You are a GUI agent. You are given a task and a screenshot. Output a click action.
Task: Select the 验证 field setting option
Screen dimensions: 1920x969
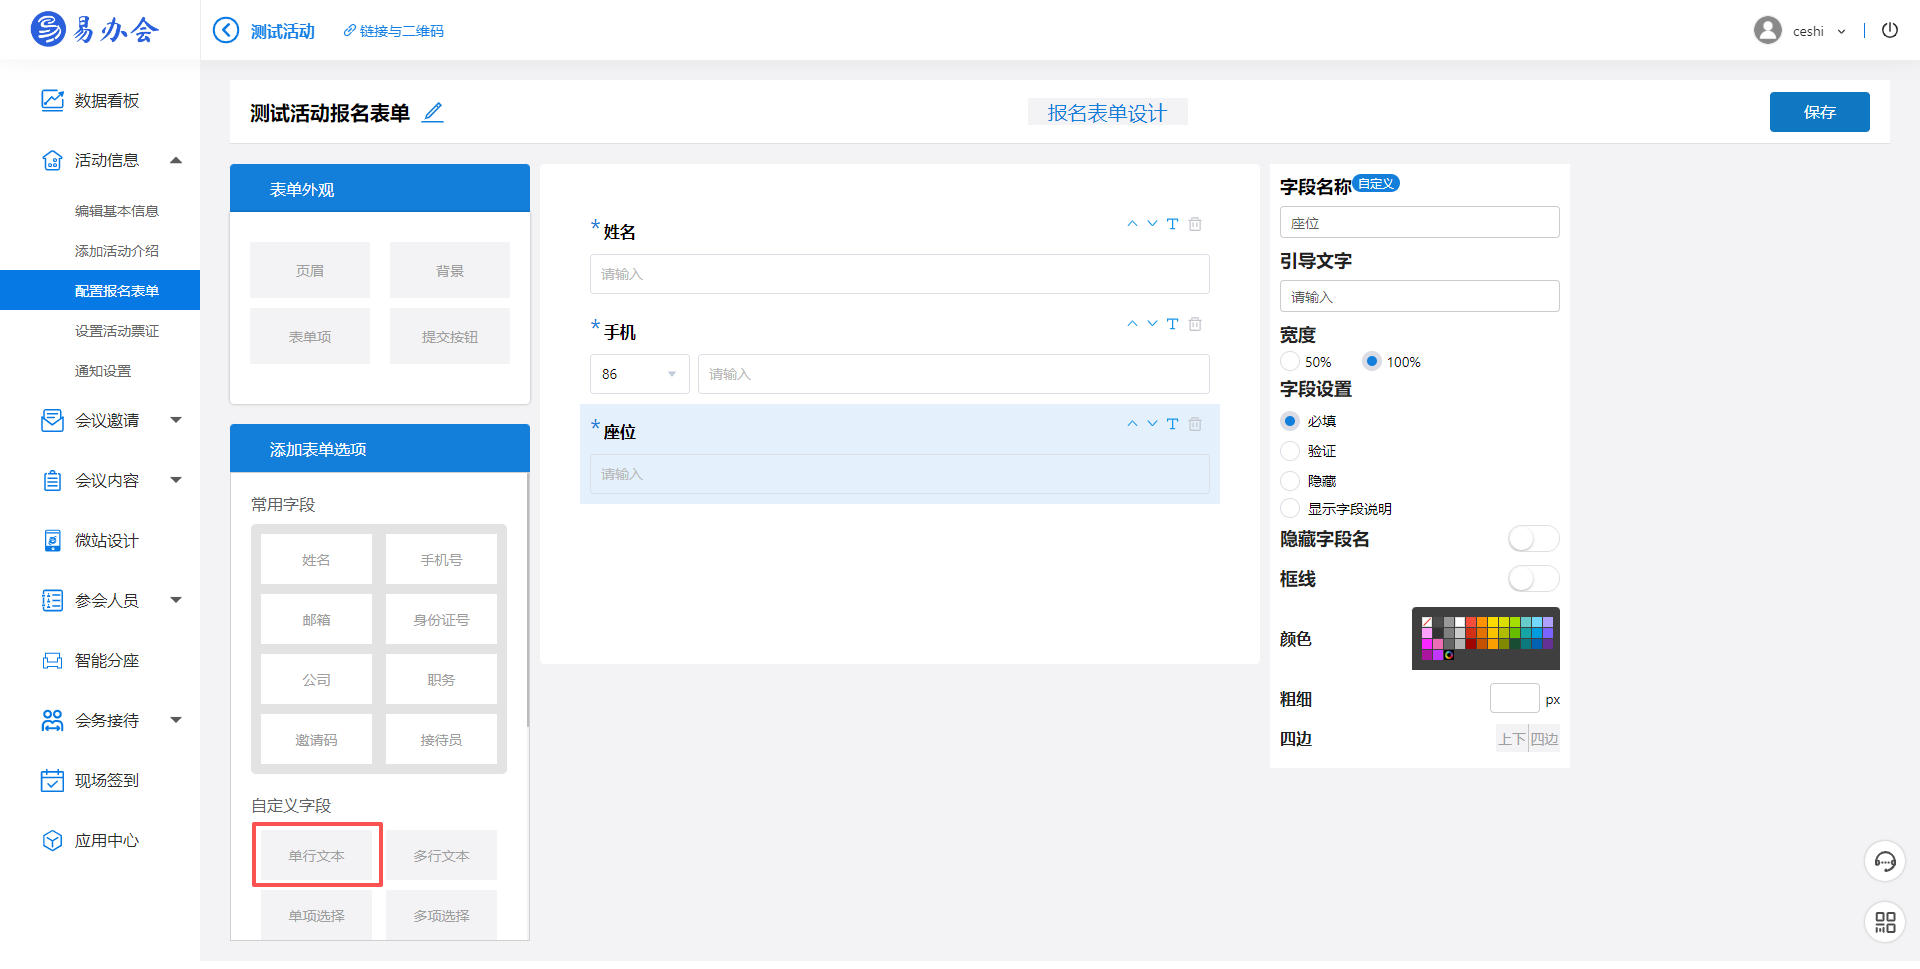click(x=1290, y=451)
